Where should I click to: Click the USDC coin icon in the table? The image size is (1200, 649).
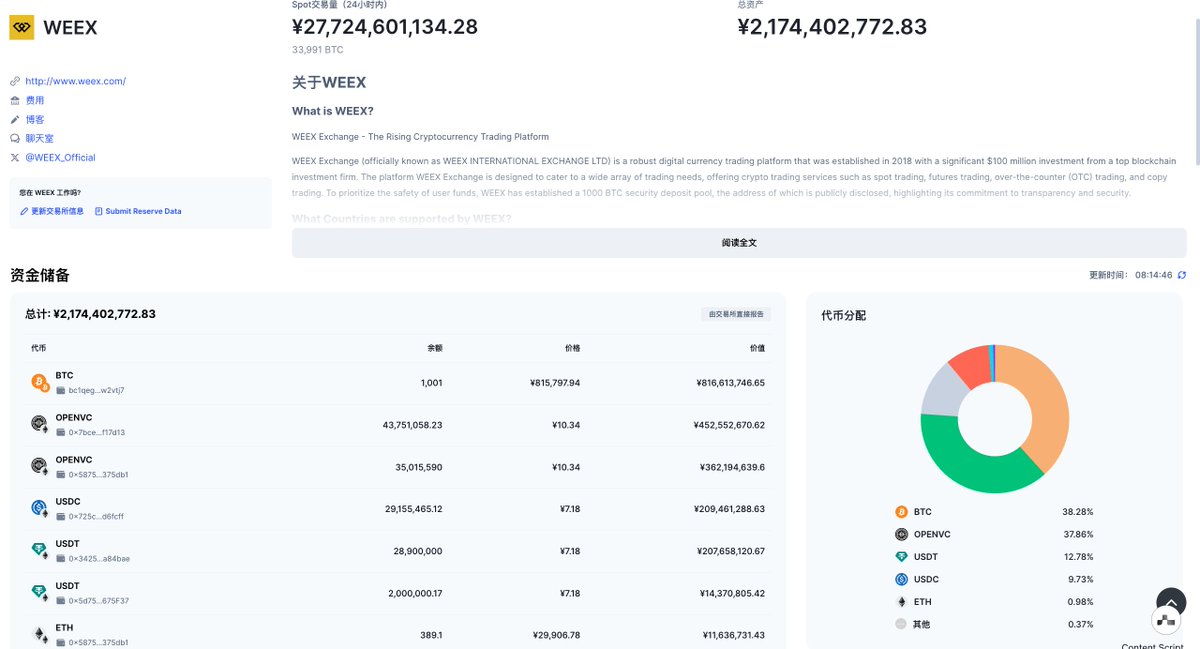point(40,508)
